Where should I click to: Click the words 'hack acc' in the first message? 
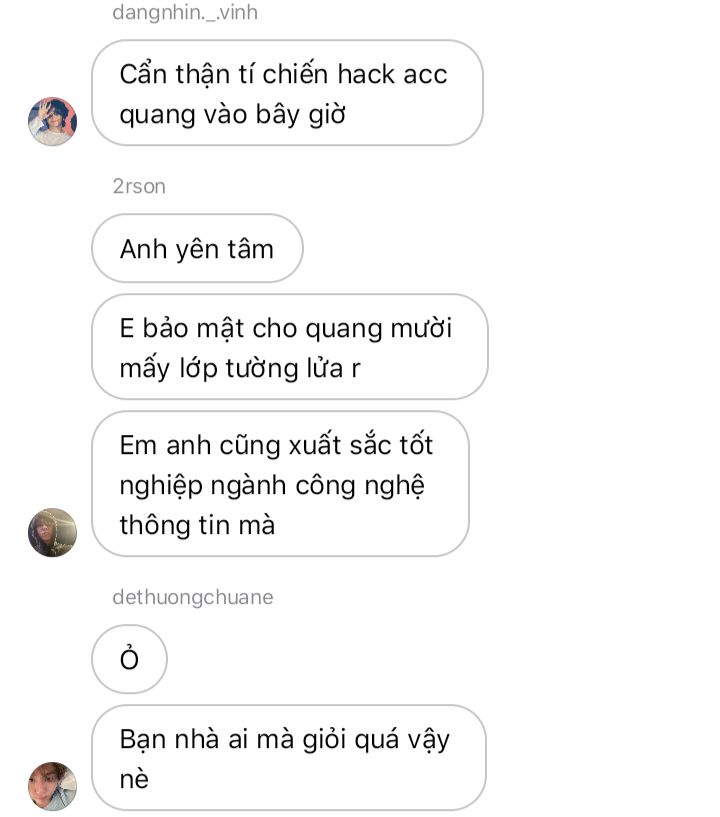coord(392,74)
